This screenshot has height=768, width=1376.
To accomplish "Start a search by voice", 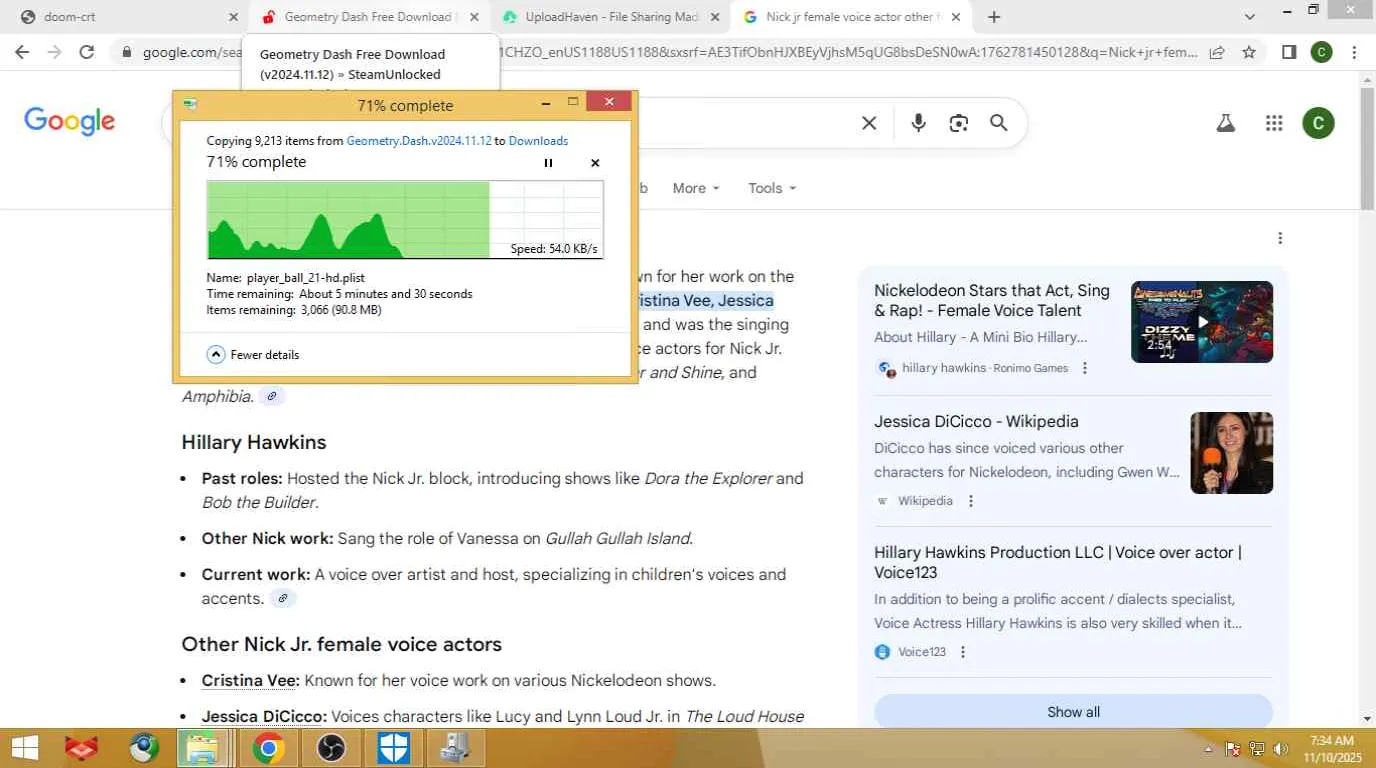I will (918, 123).
